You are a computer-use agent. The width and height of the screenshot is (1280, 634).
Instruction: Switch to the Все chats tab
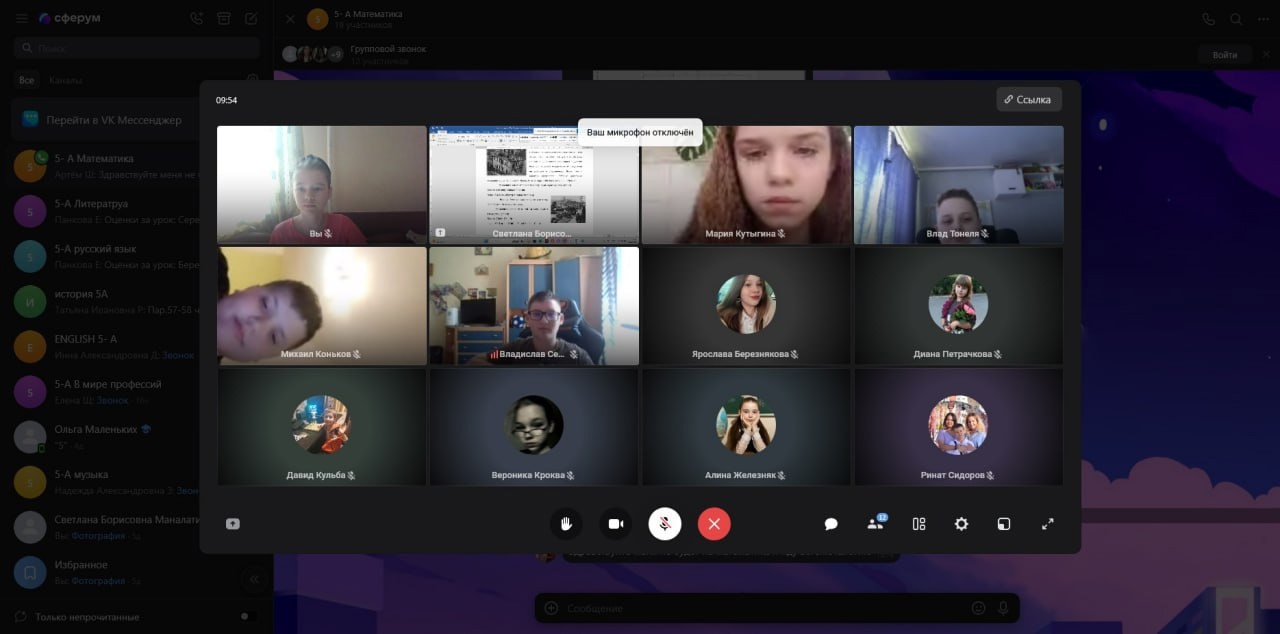[26, 80]
